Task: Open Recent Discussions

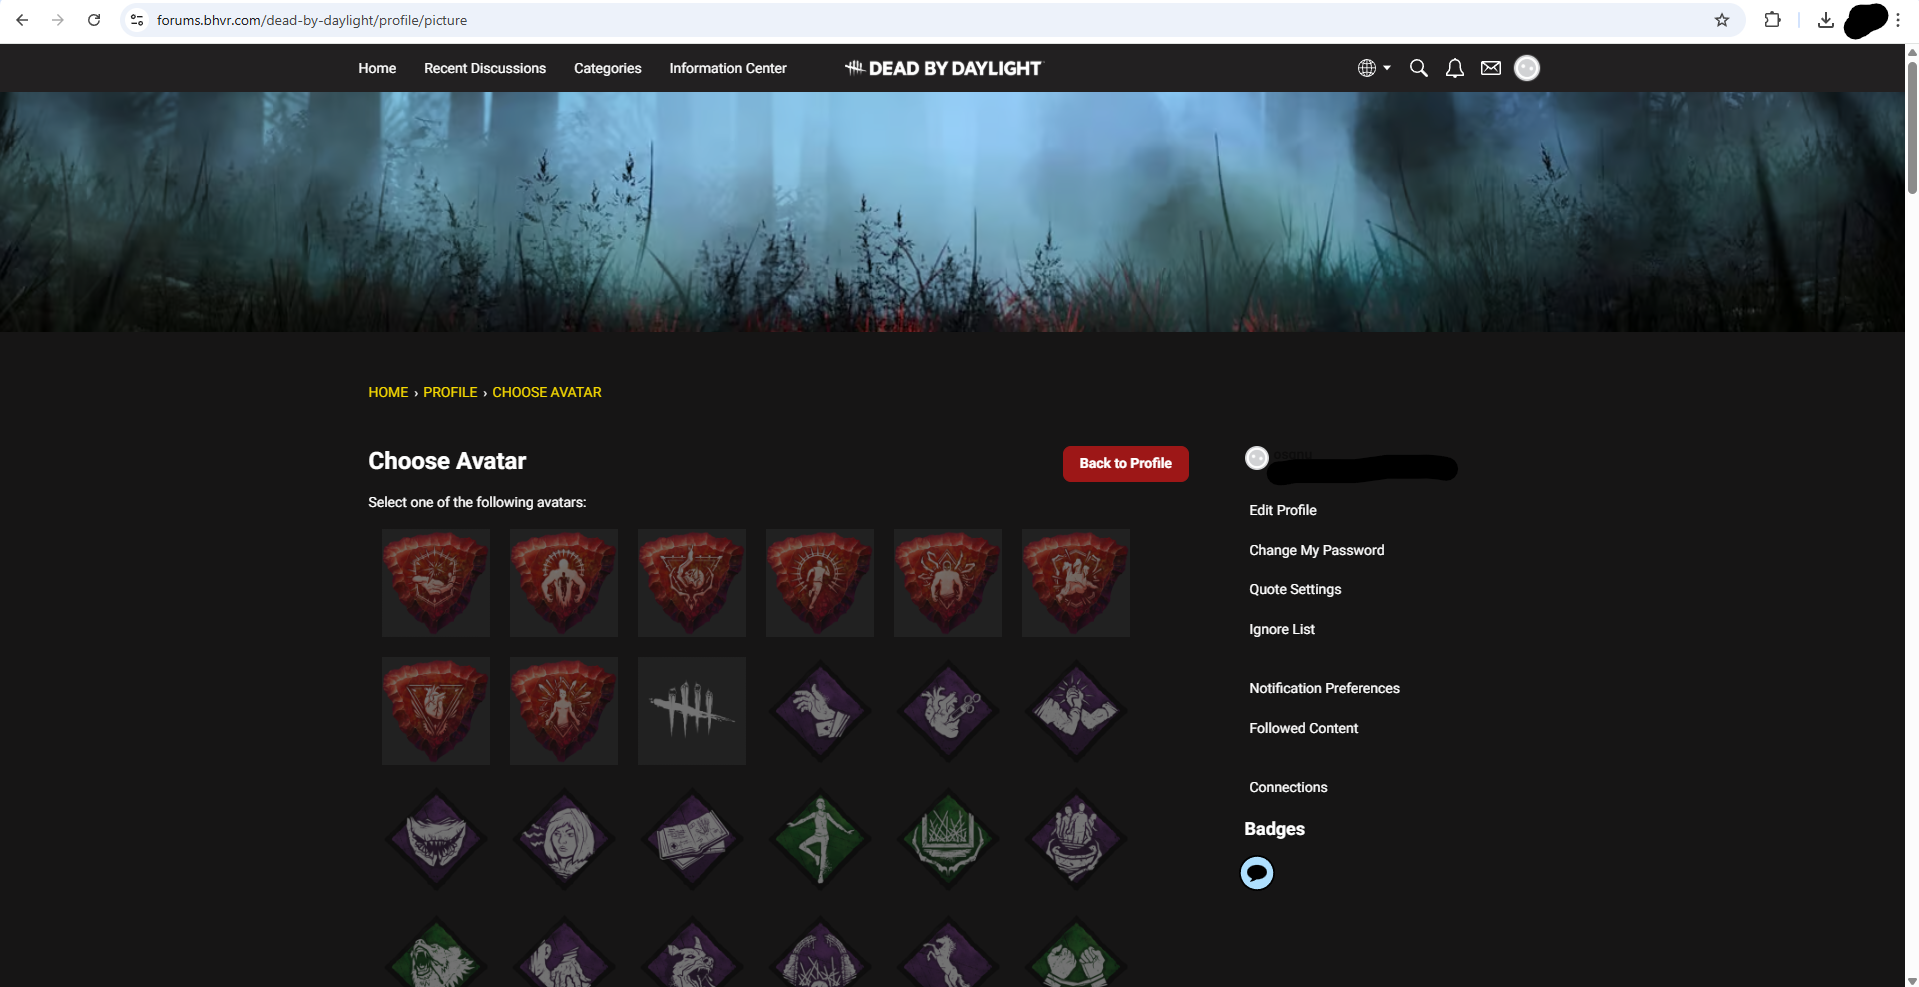Action: coord(485,68)
